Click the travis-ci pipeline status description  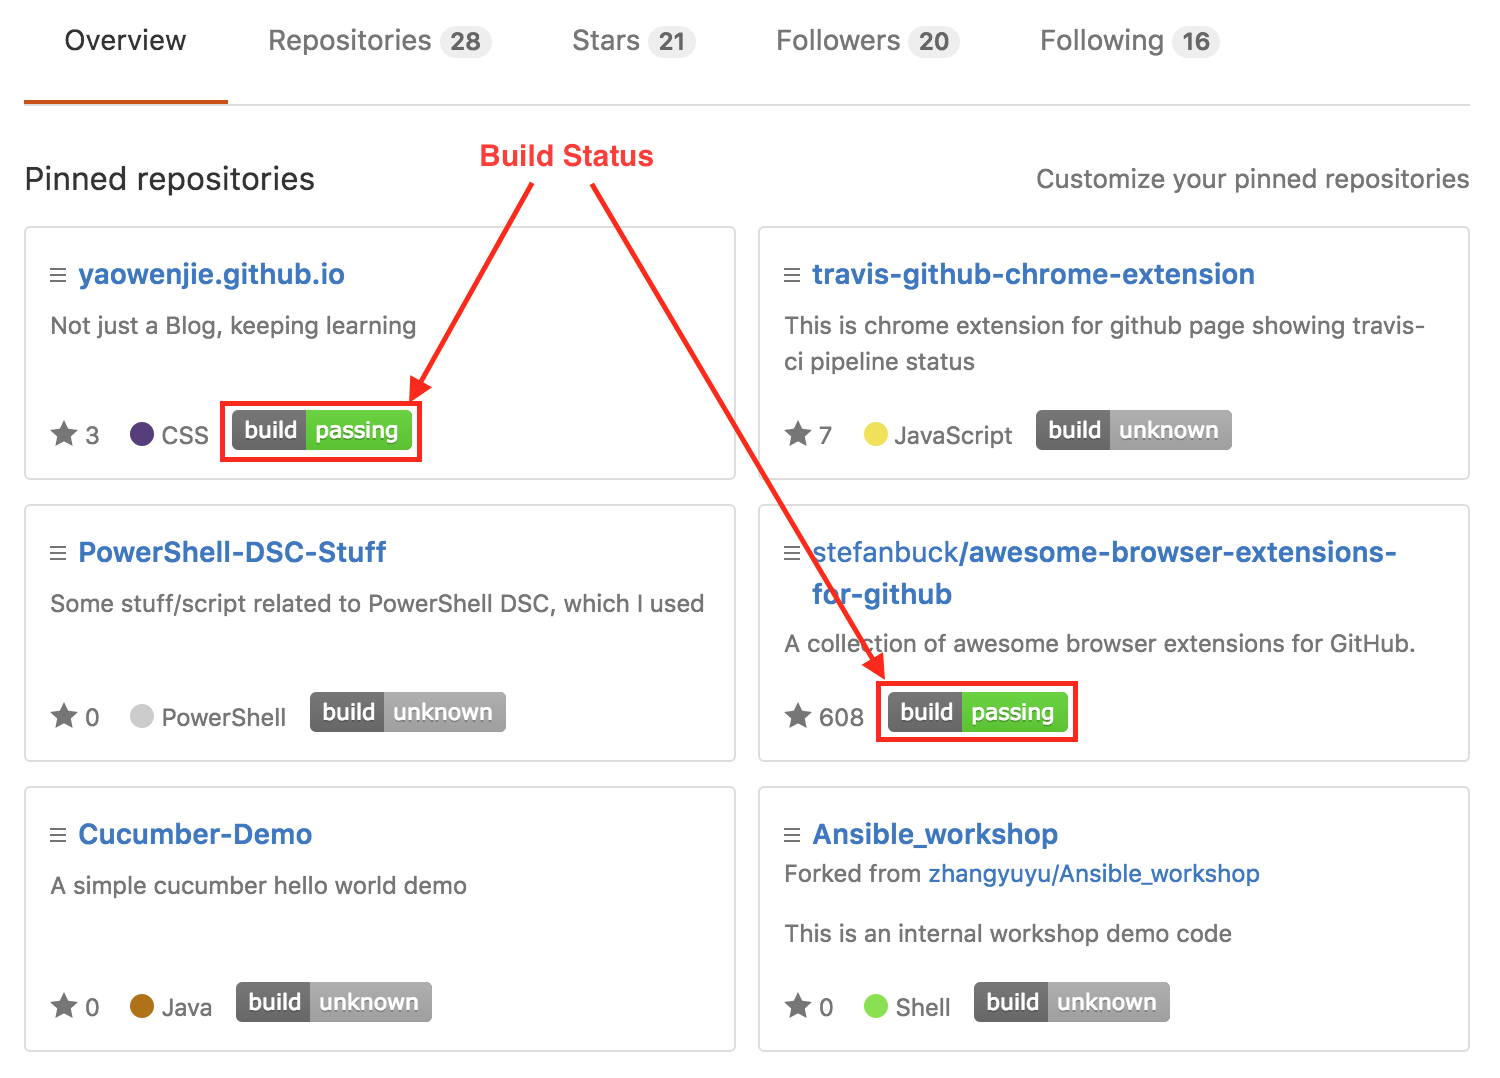1104,344
